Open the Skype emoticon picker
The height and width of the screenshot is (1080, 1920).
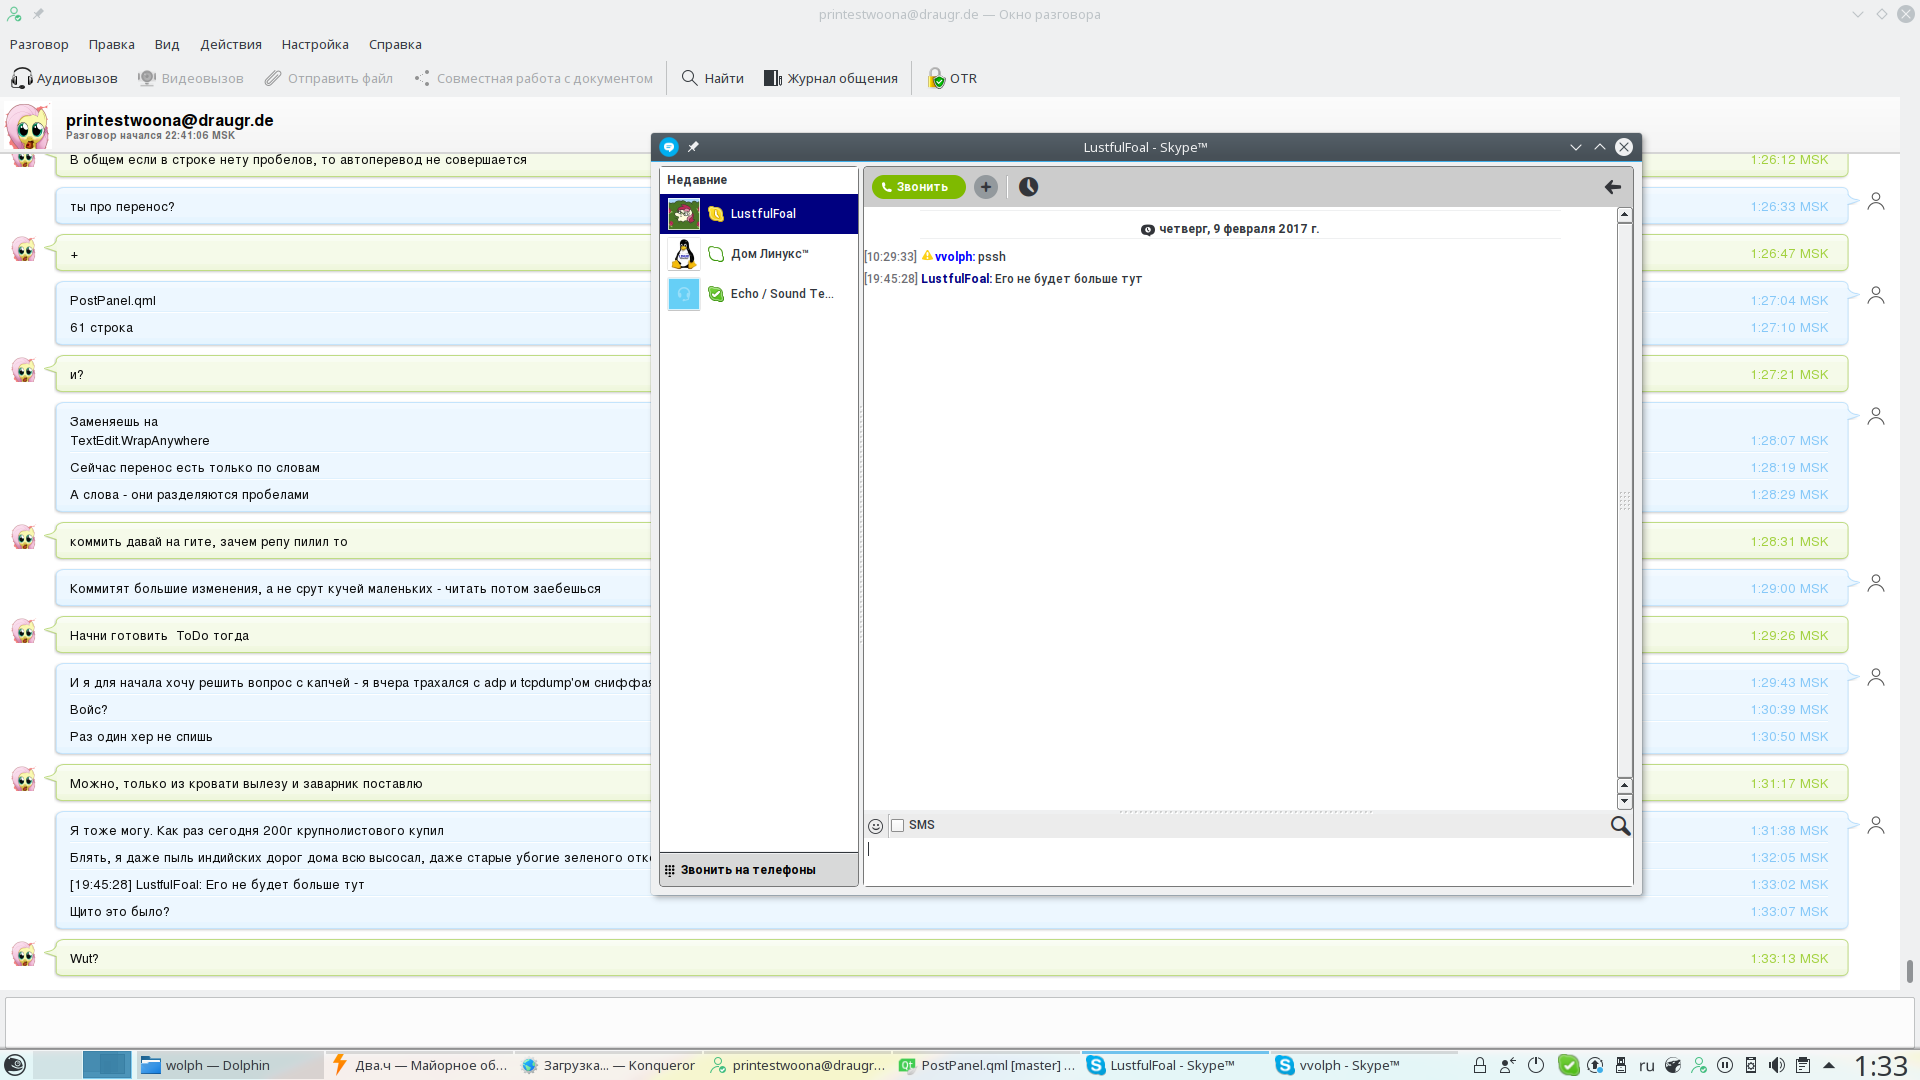pos(875,826)
